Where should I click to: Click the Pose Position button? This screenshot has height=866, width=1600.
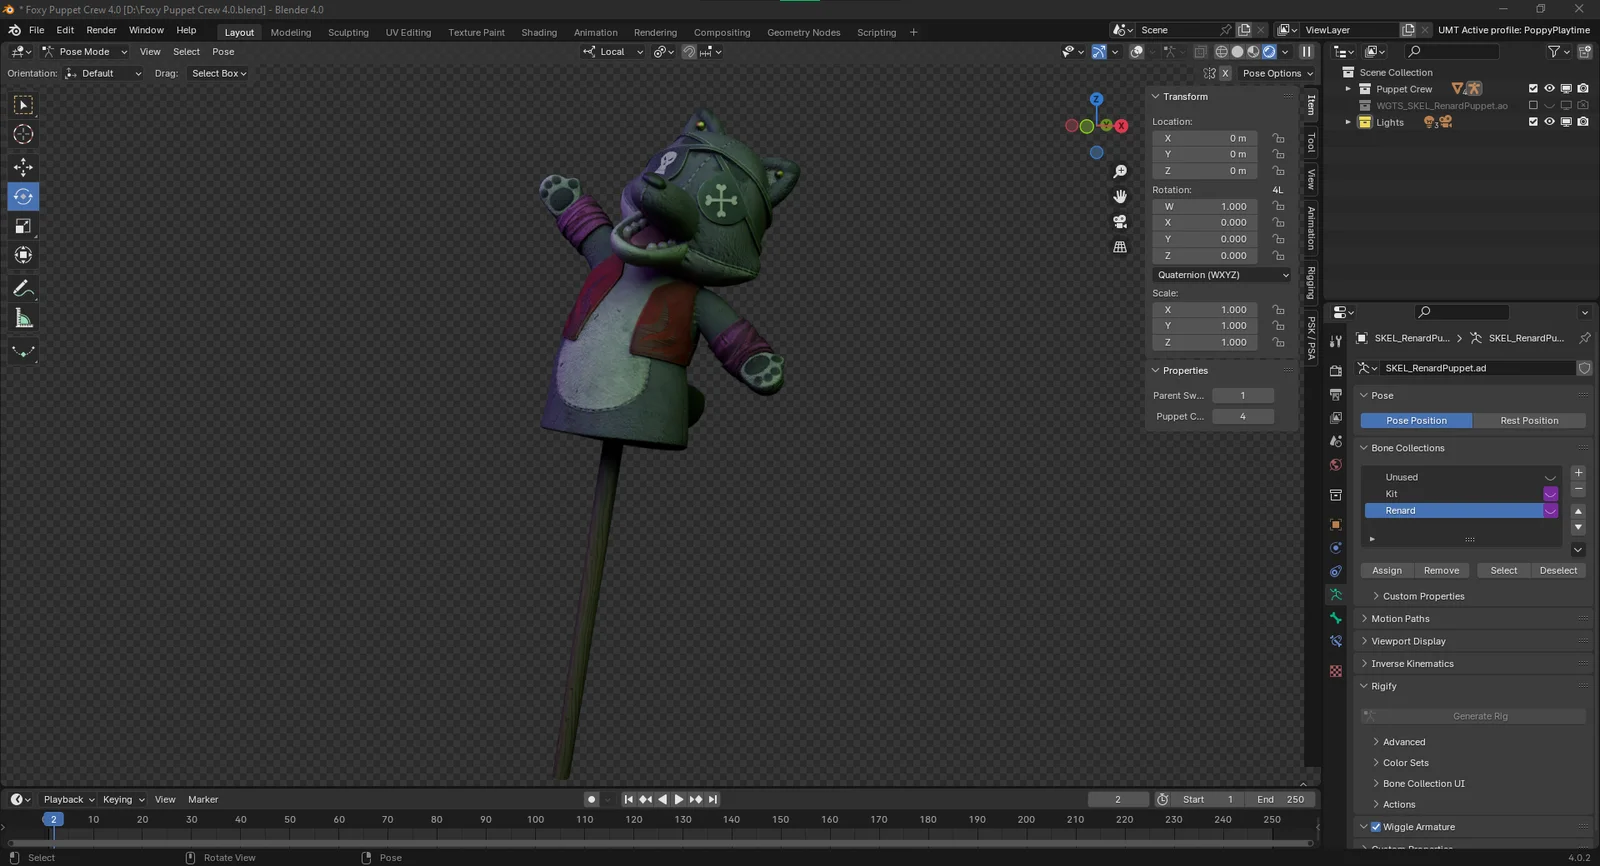(1416, 421)
